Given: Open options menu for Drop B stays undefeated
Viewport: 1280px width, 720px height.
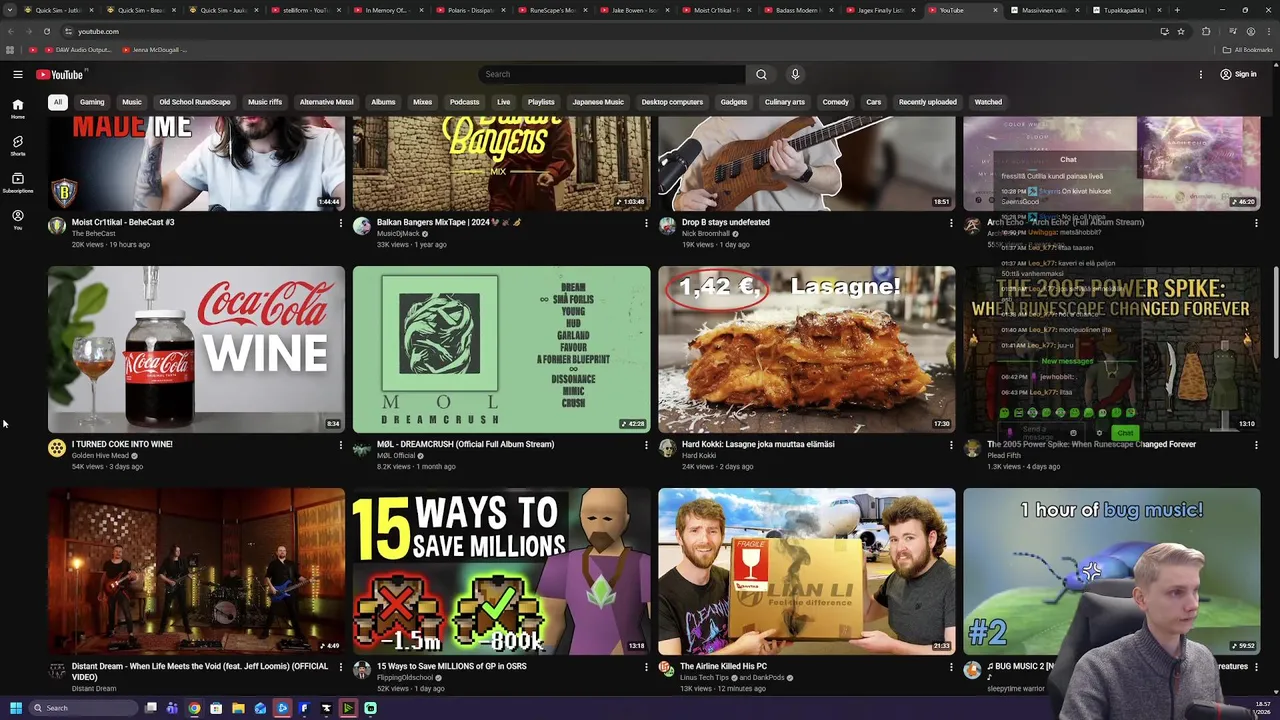Looking at the screenshot, I should point(951,223).
